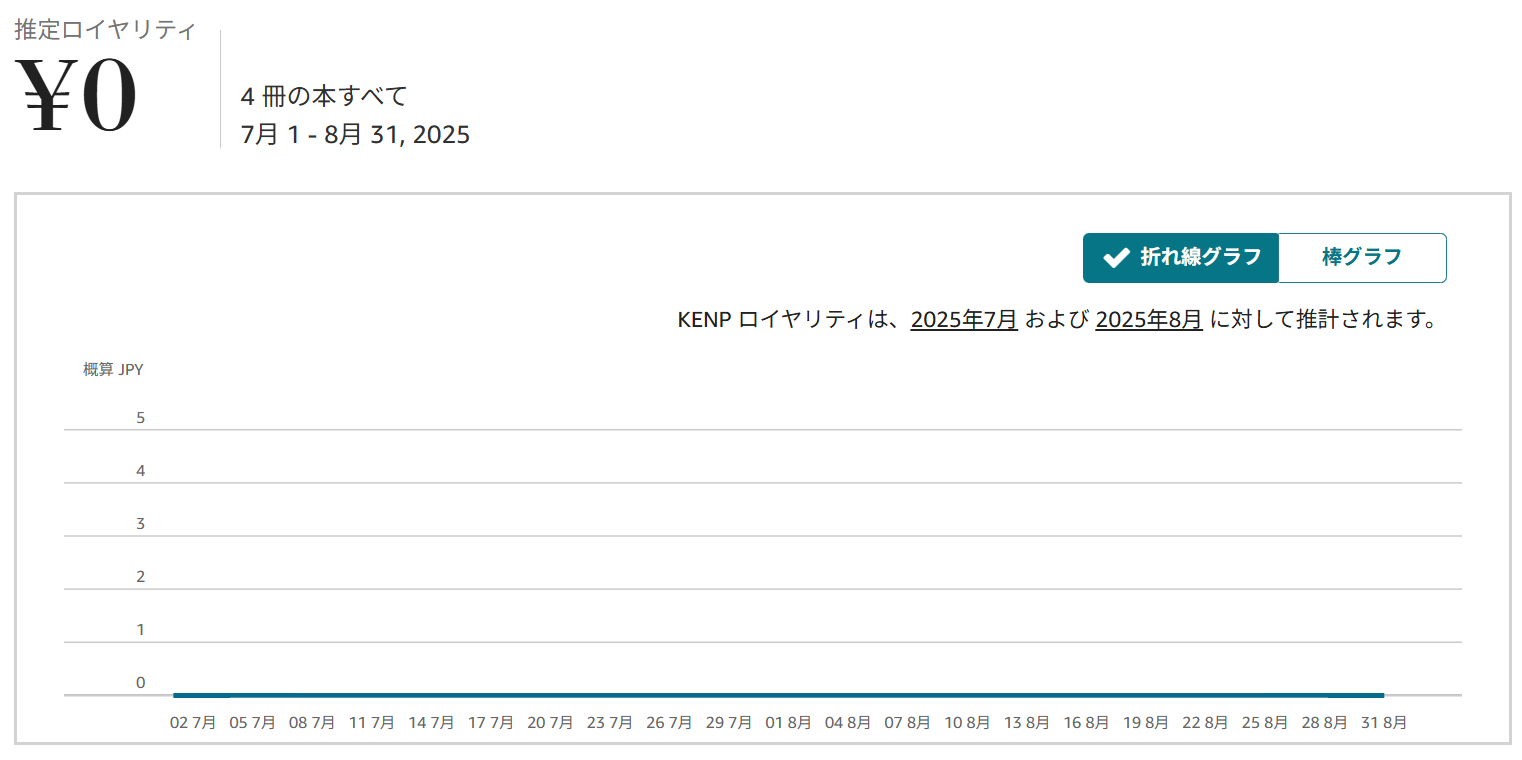Click the 概算 JPY axis title
Screen dimensions: 1522x760
pyautogui.click(x=113, y=370)
